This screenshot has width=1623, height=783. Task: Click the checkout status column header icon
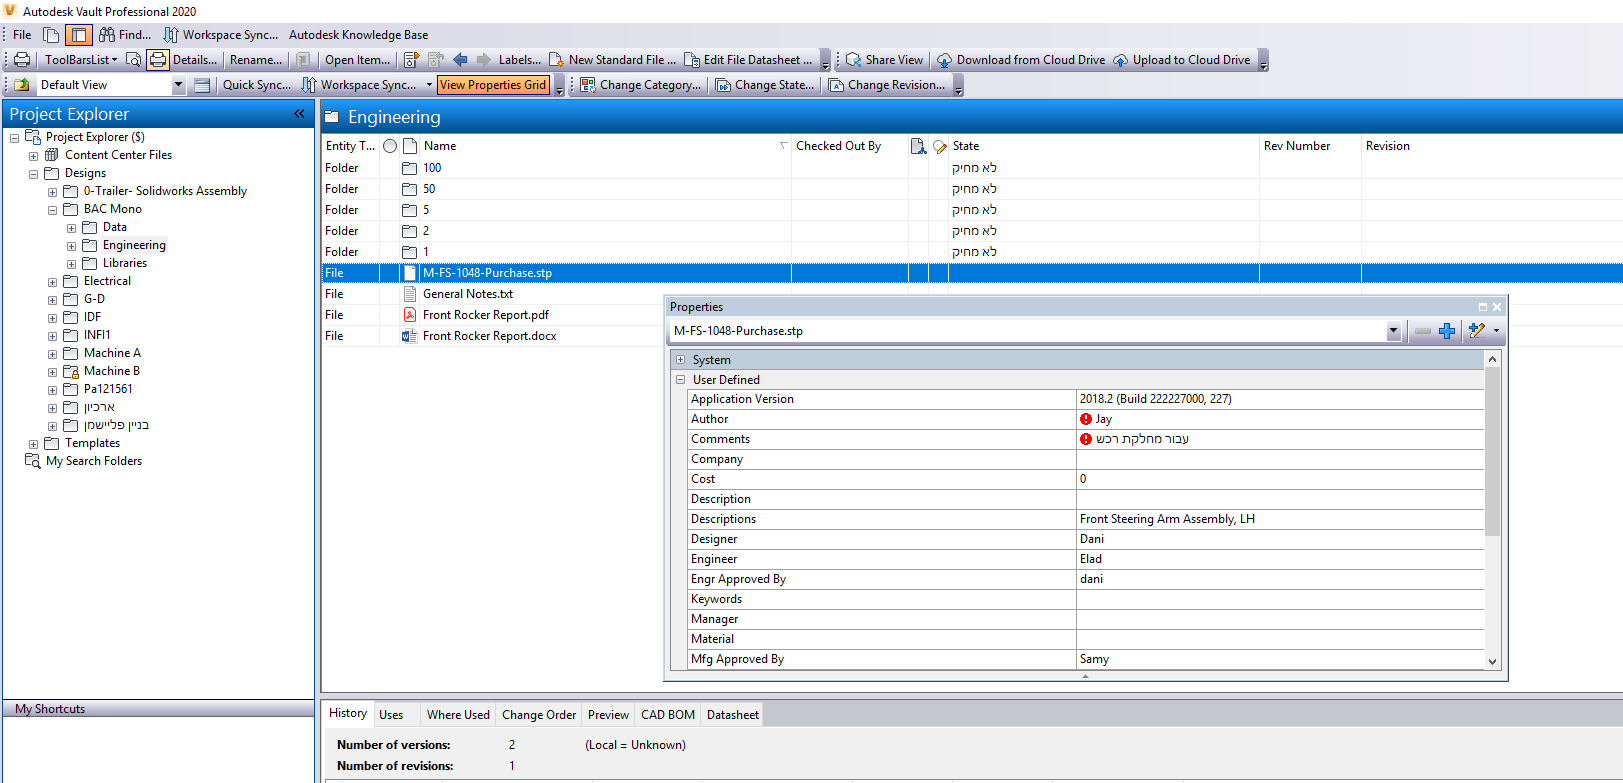(918, 146)
